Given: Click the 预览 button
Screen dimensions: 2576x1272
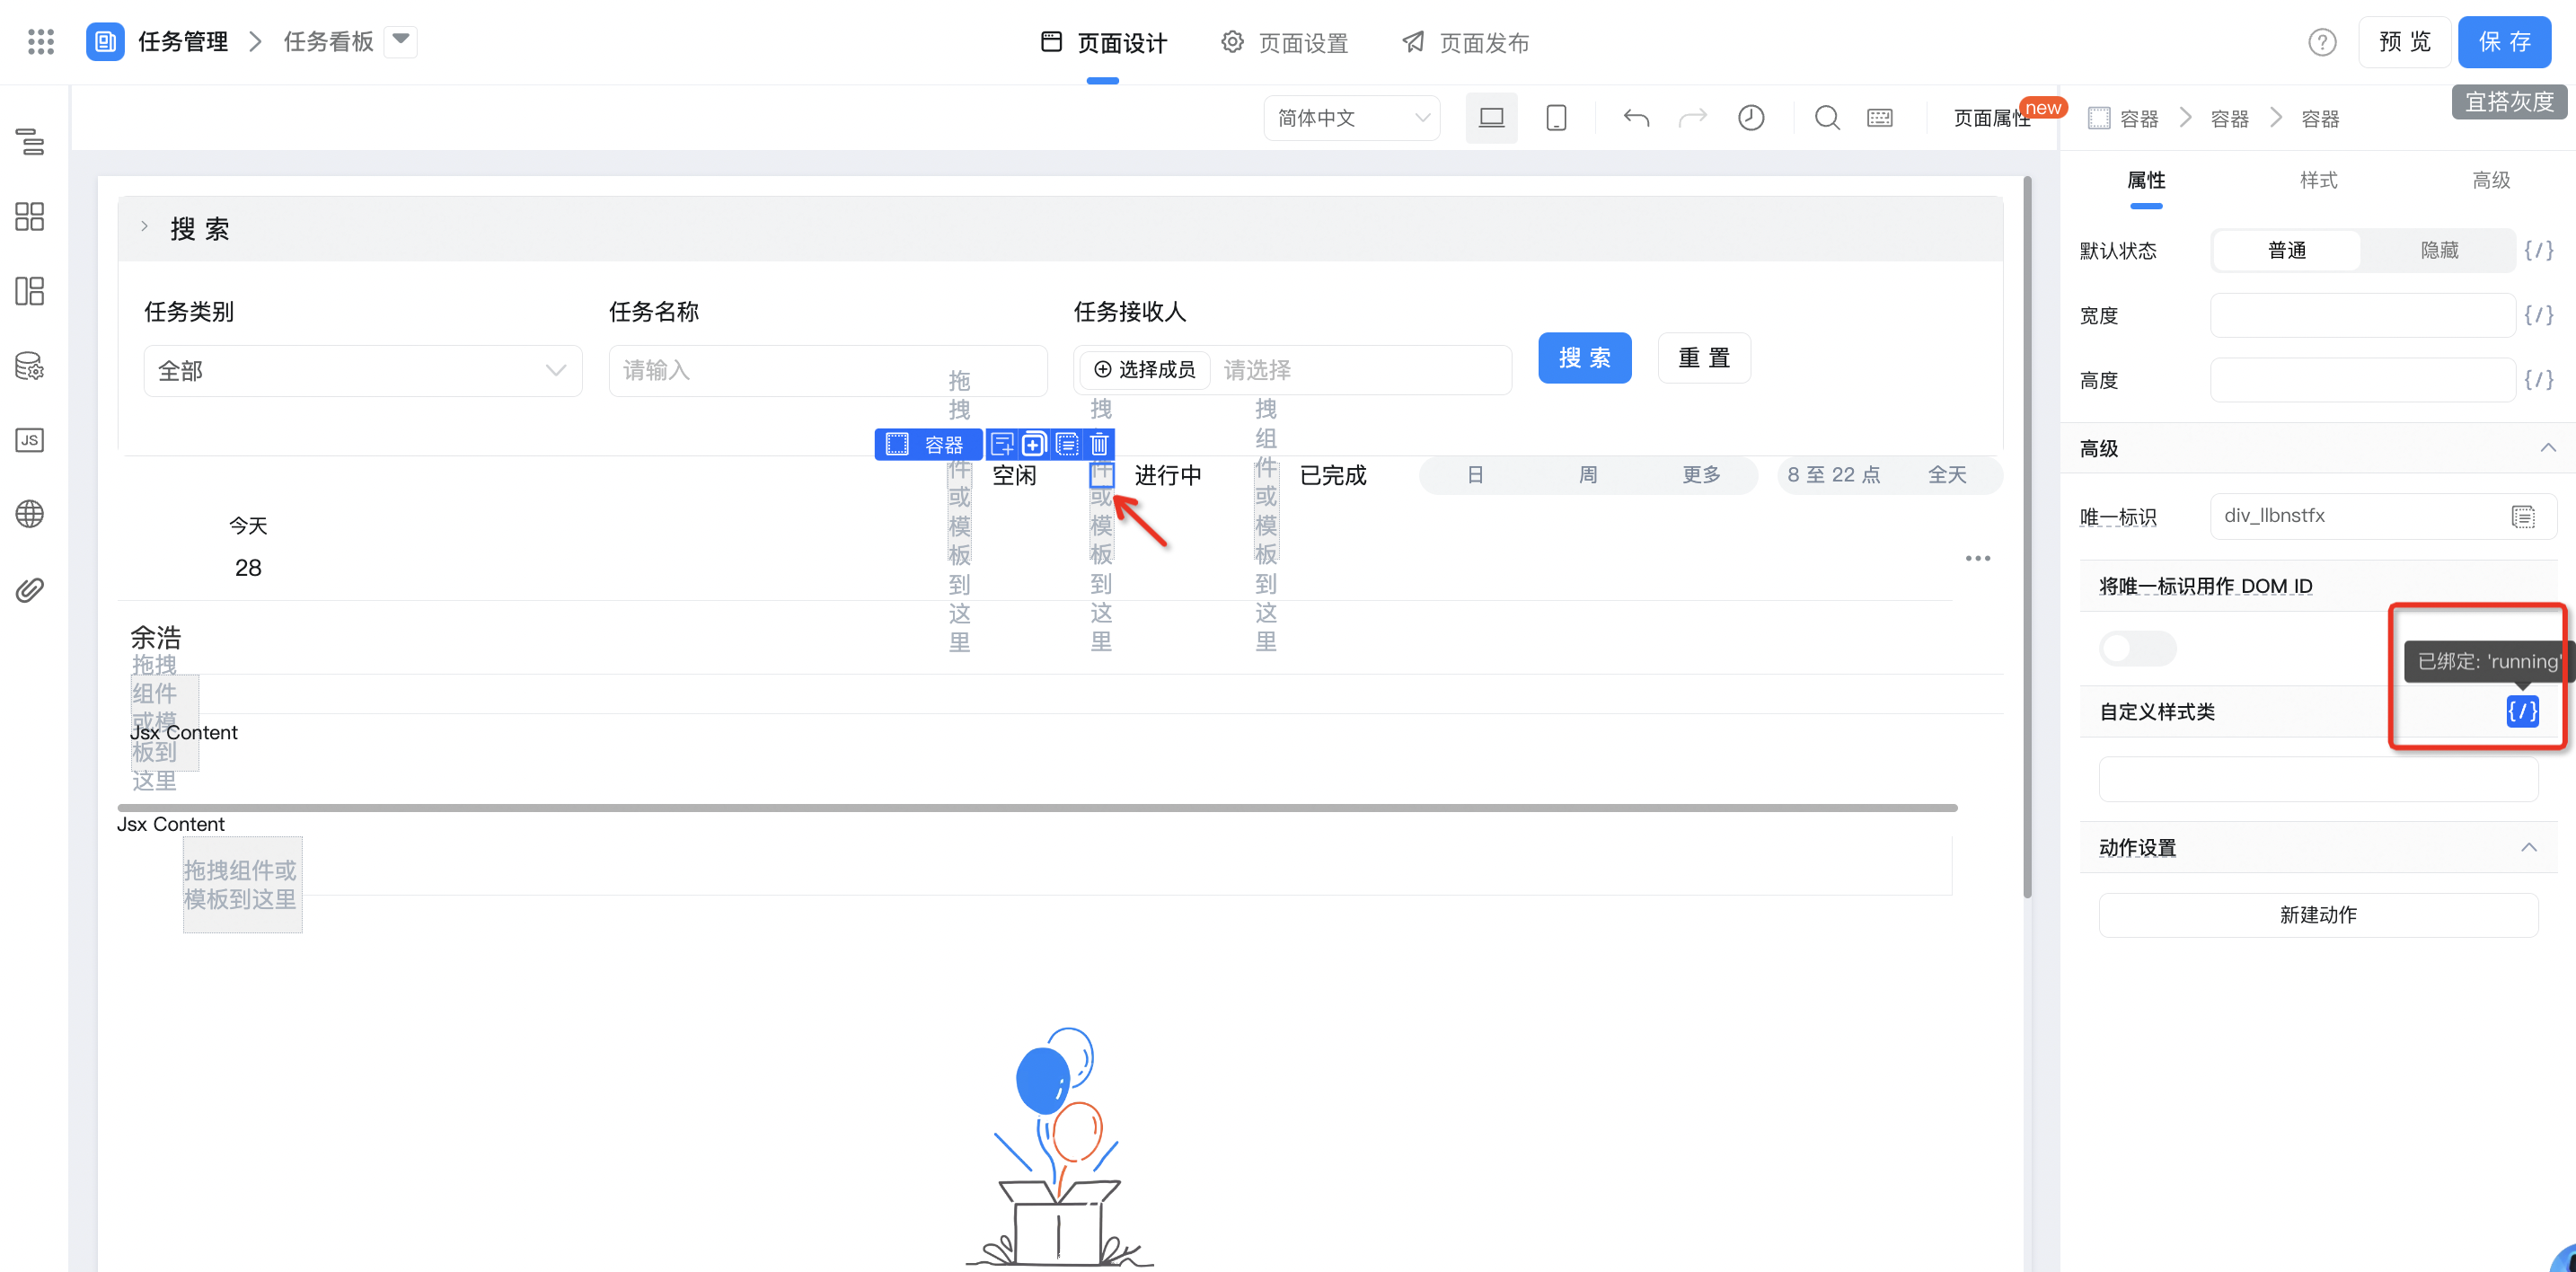Looking at the screenshot, I should 2404,42.
